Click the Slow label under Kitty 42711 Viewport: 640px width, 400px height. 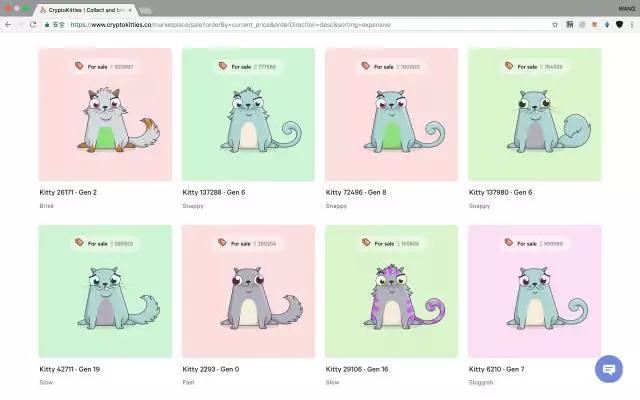tap(46, 382)
